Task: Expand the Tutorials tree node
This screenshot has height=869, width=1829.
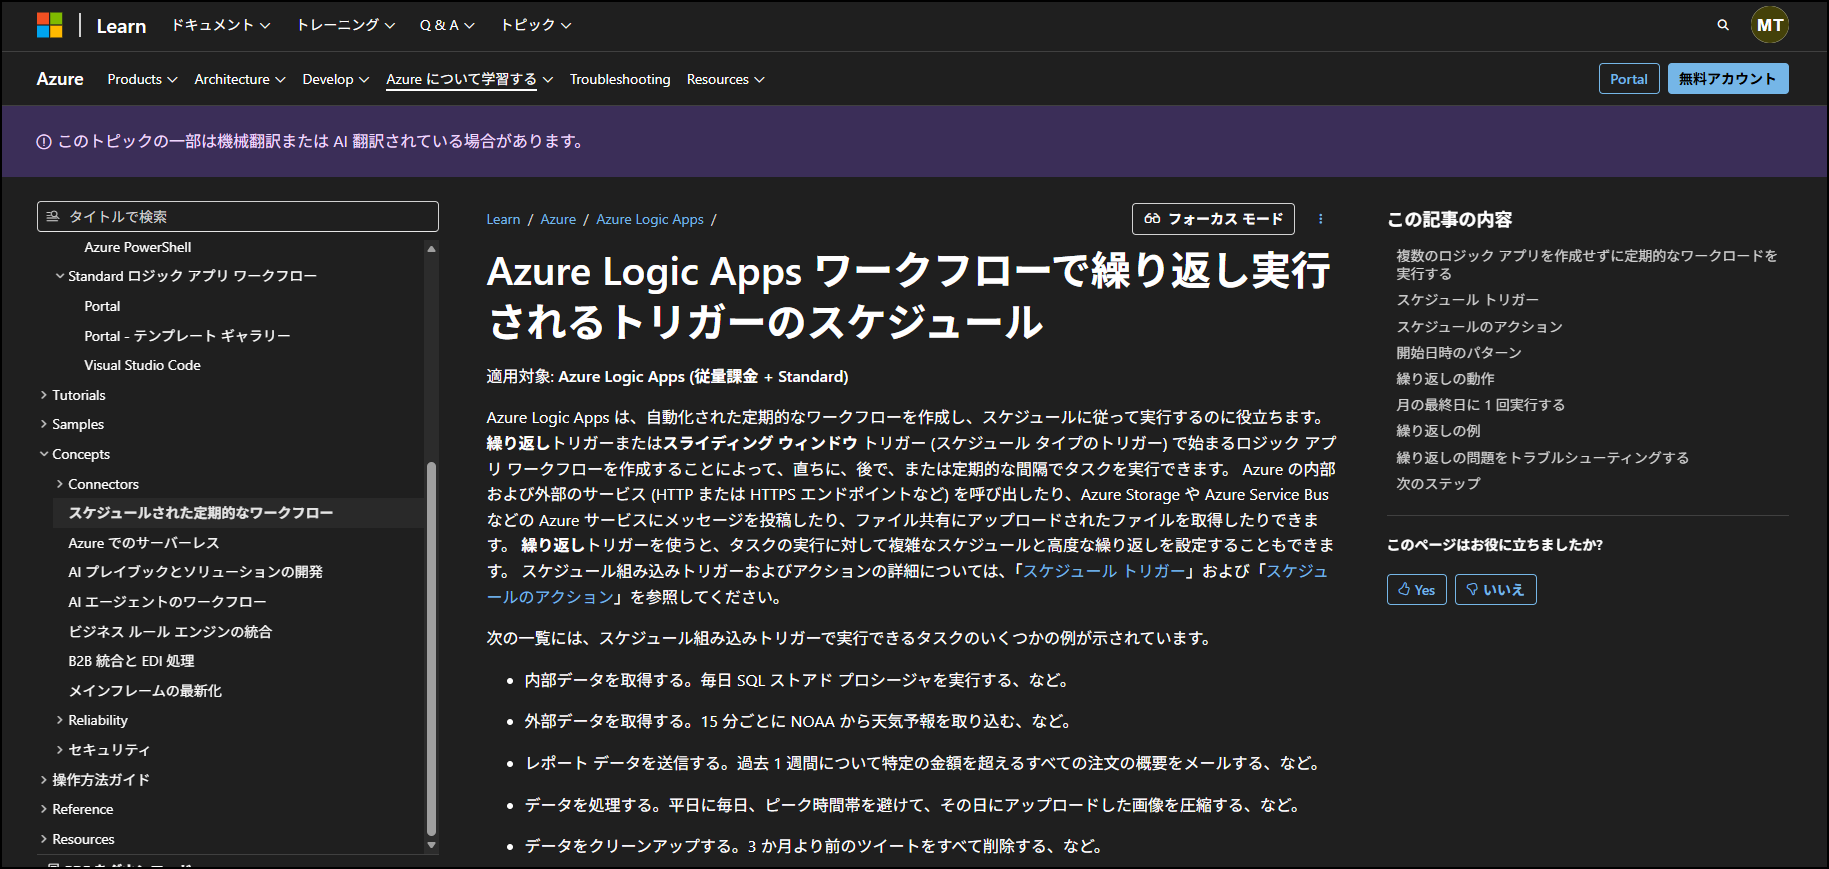Action: point(44,395)
